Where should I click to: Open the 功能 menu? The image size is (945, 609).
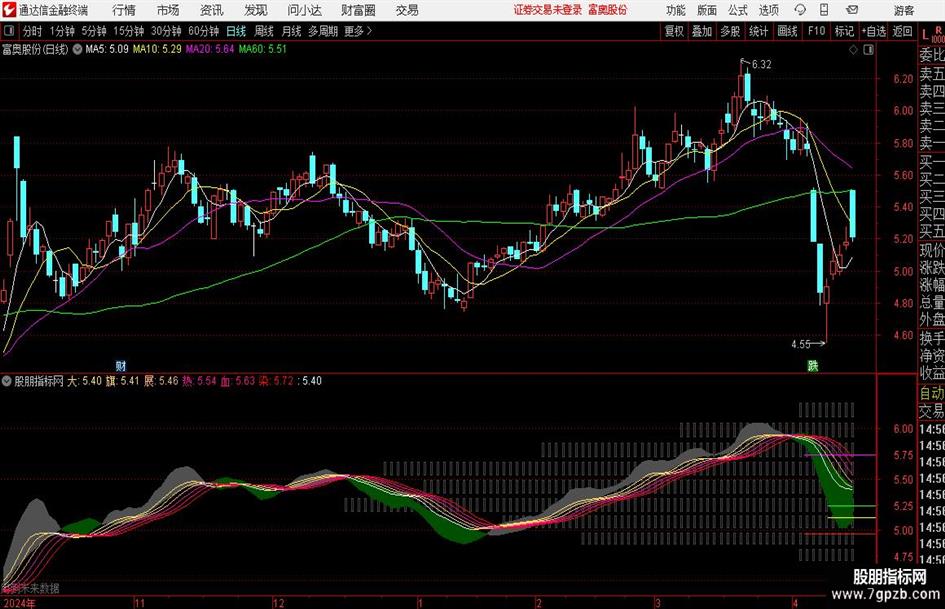click(676, 10)
